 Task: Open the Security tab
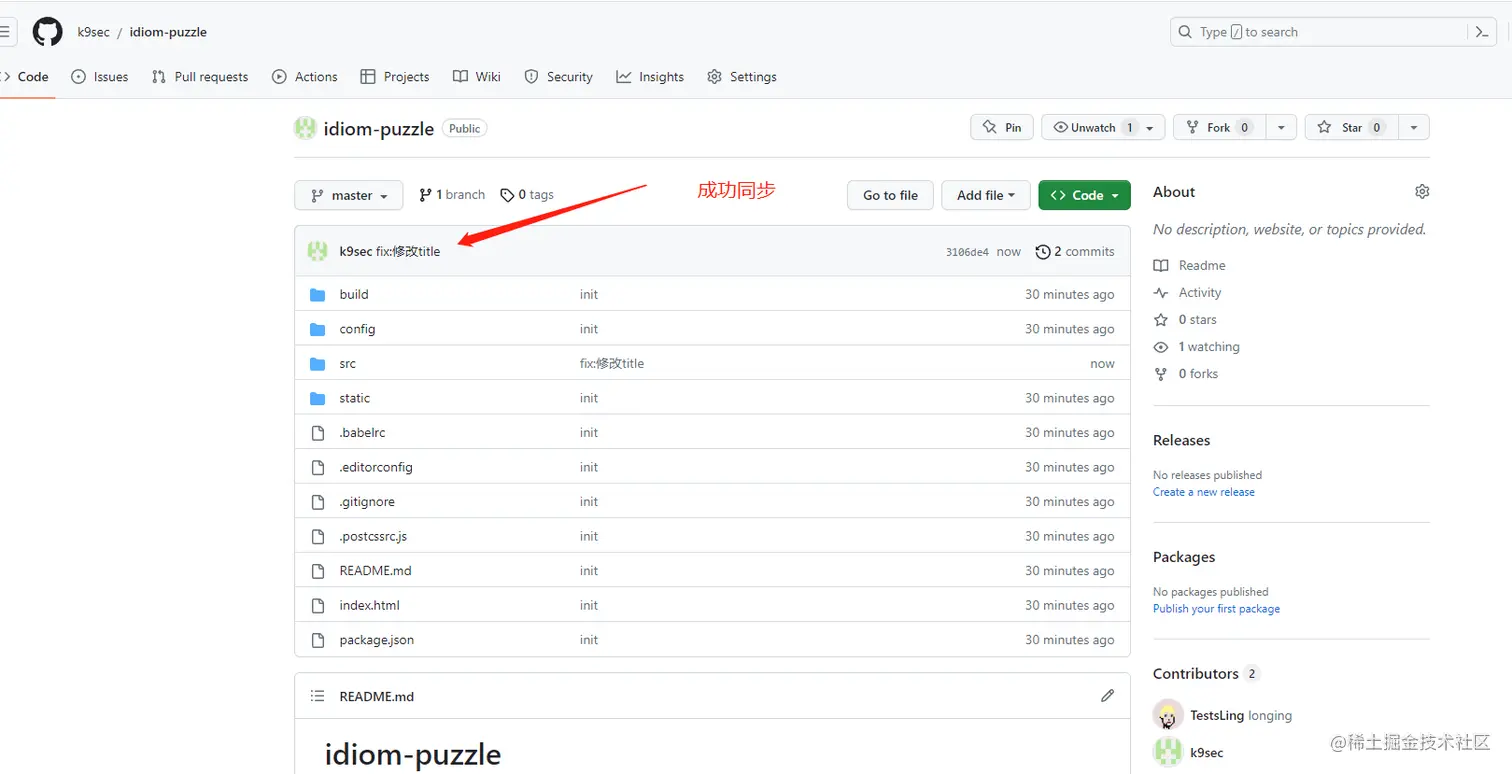click(x=559, y=77)
